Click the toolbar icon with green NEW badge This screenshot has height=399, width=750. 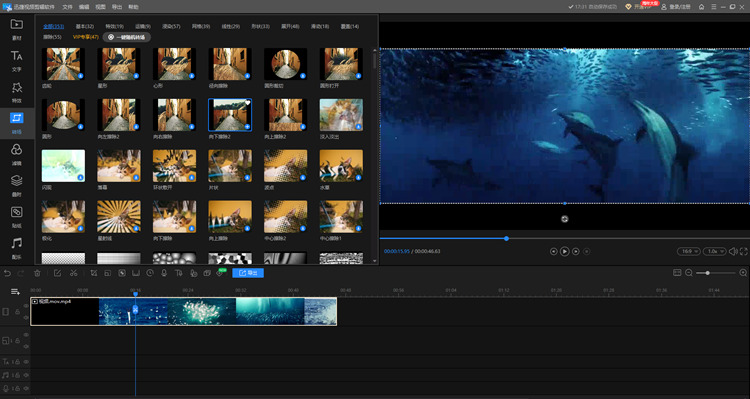click(x=221, y=273)
